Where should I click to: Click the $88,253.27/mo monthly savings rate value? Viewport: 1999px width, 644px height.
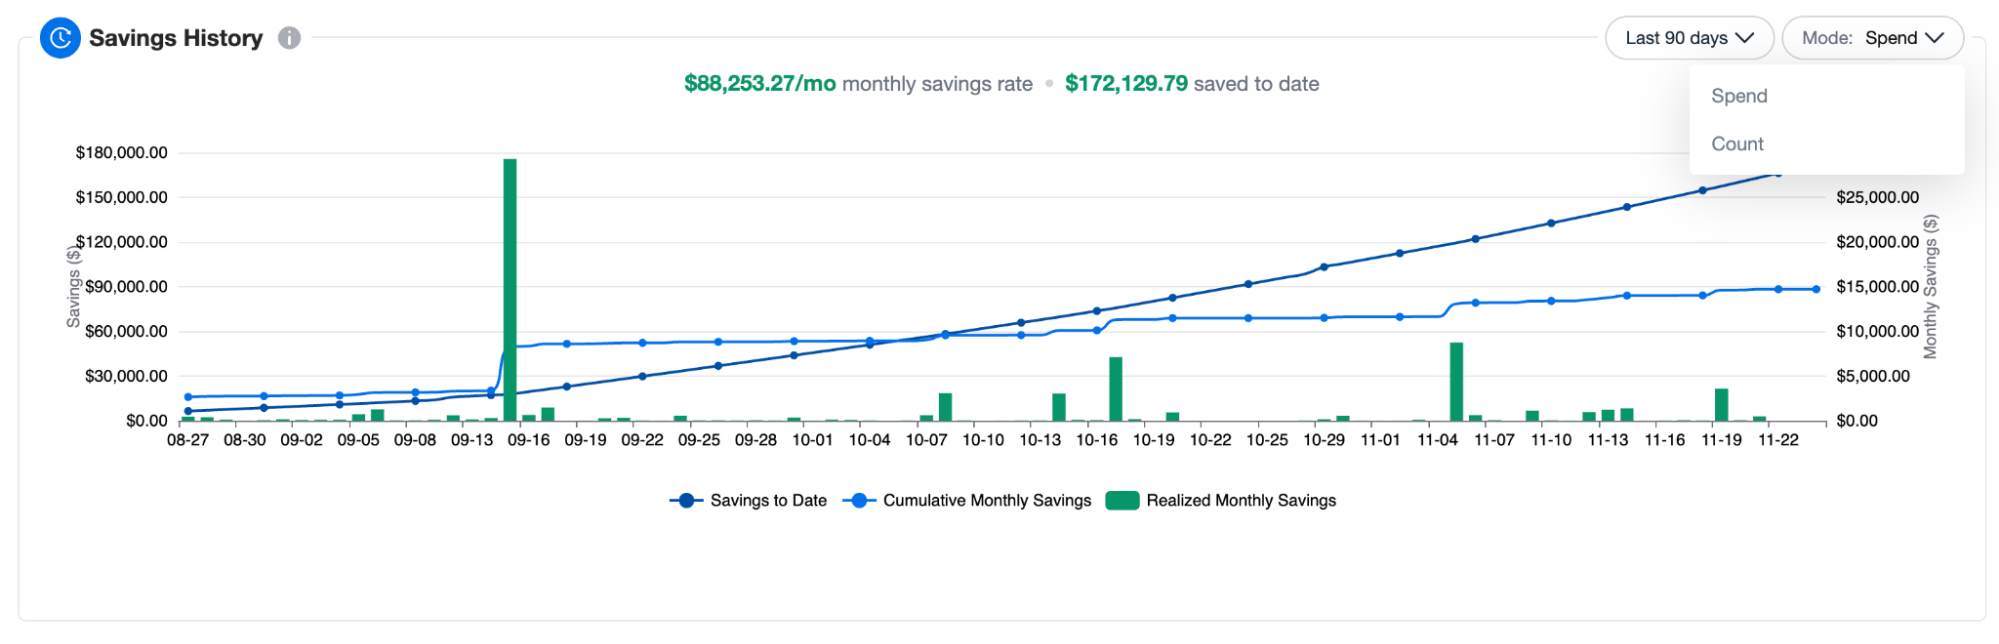[x=759, y=84]
